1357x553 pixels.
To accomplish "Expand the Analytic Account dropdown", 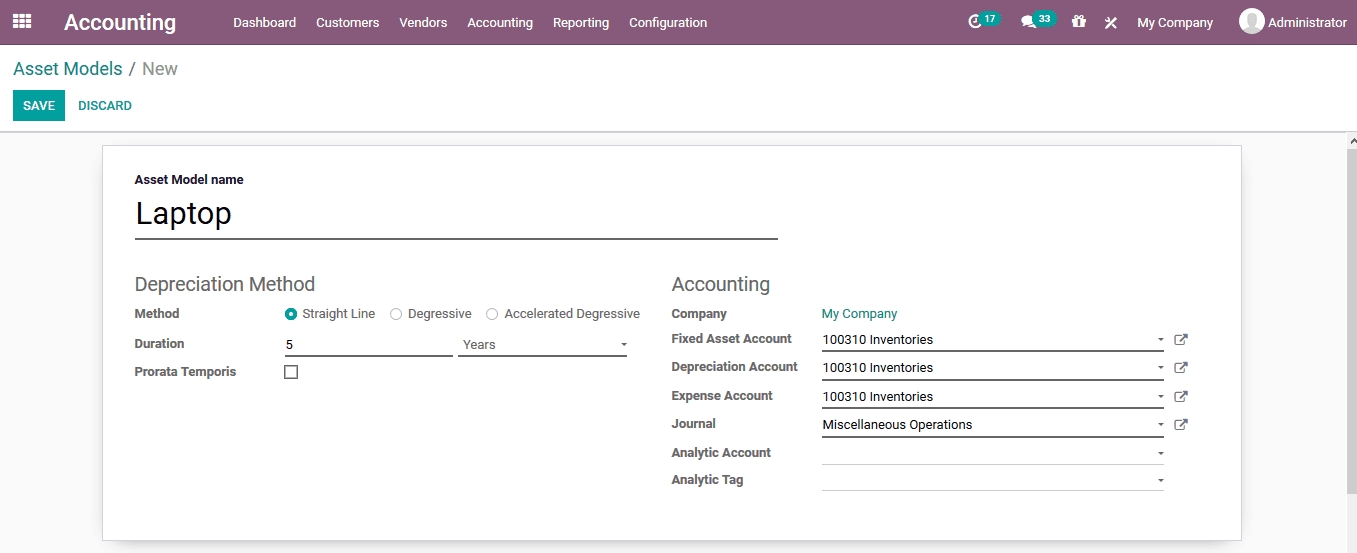I will coord(992,453).
